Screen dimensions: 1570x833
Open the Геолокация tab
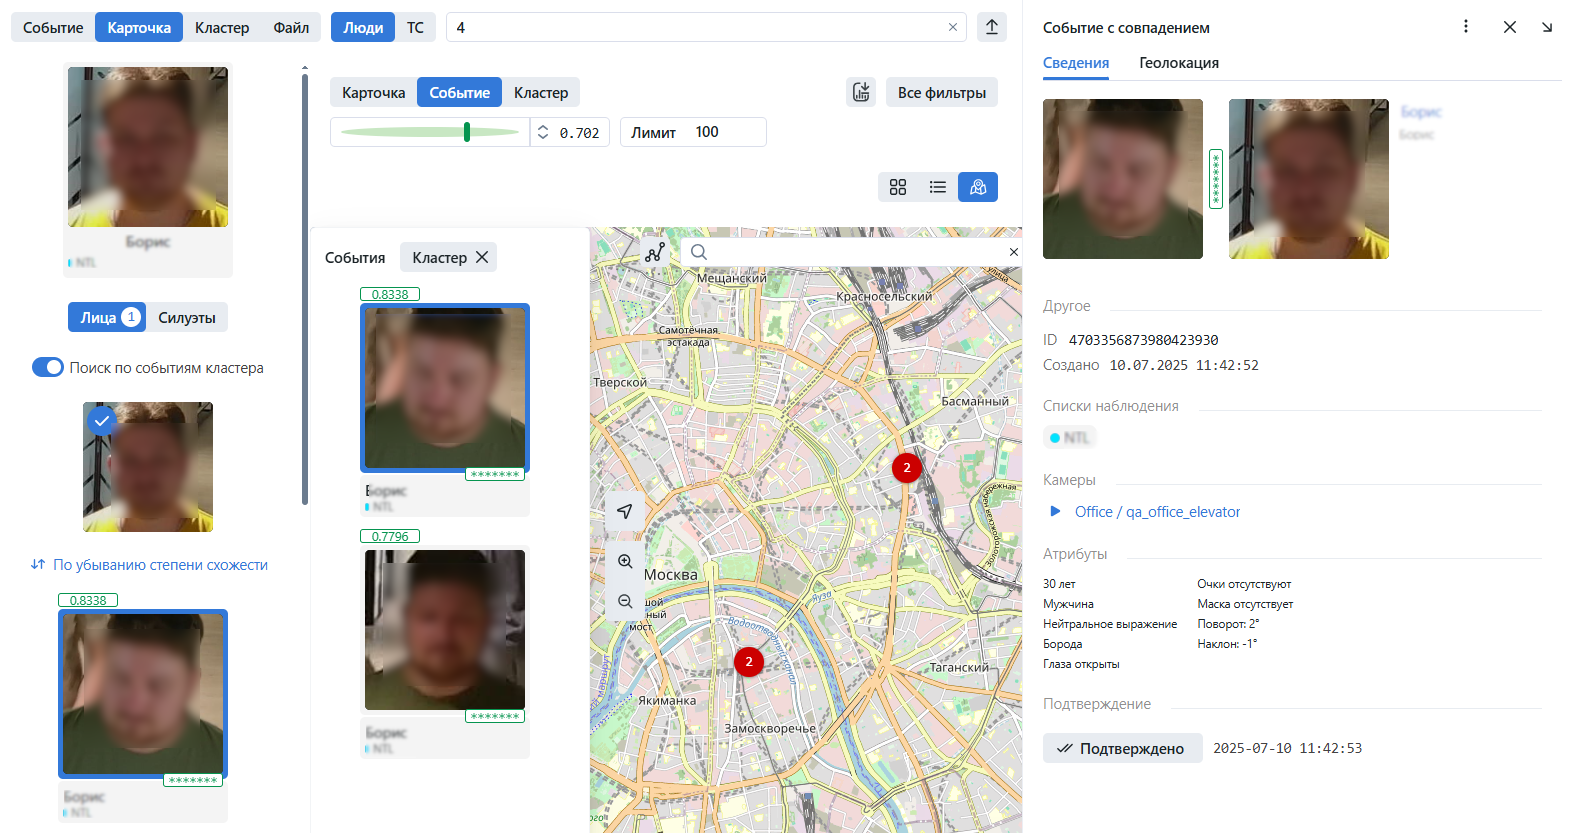click(x=1178, y=63)
